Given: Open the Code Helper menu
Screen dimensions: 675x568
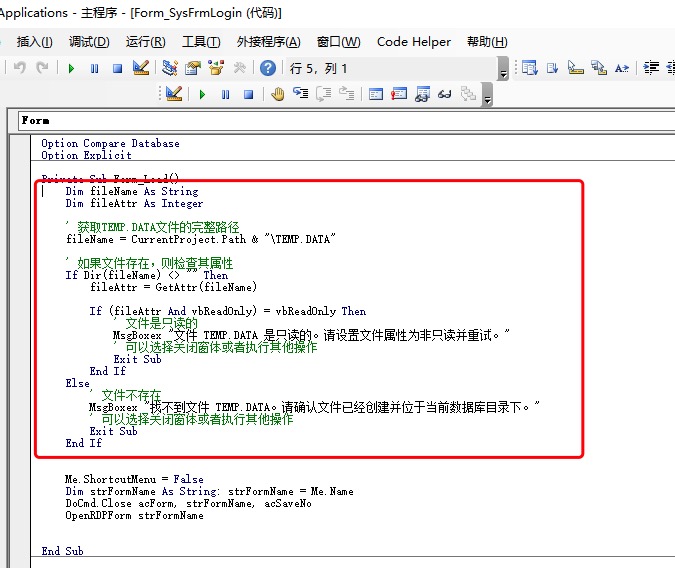Looking at the screenshot, I should (414, 42).
